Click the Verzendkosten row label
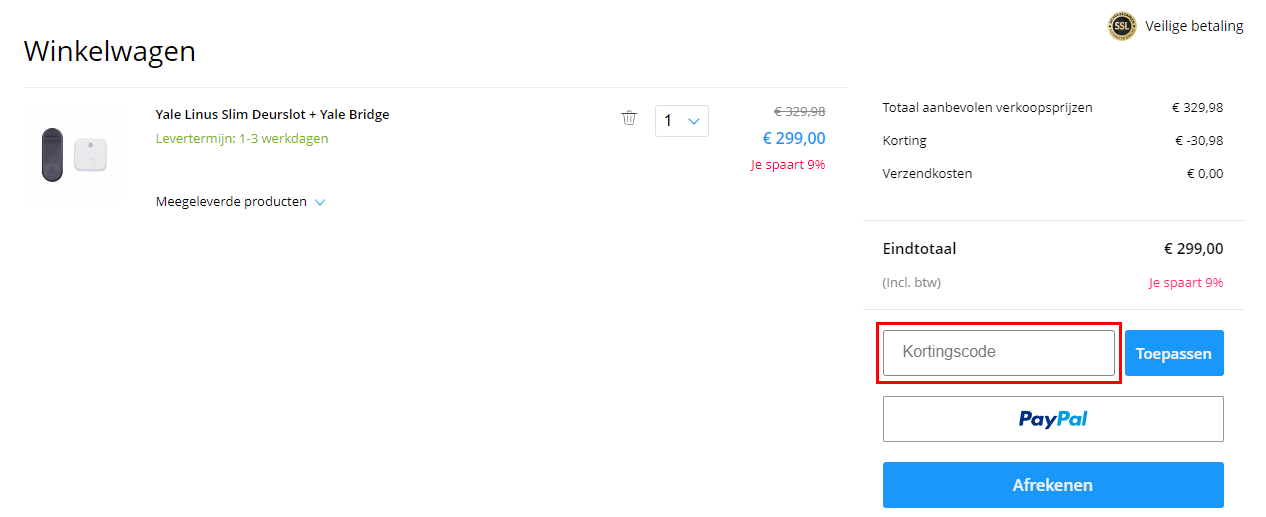 (x=927, y=174)
